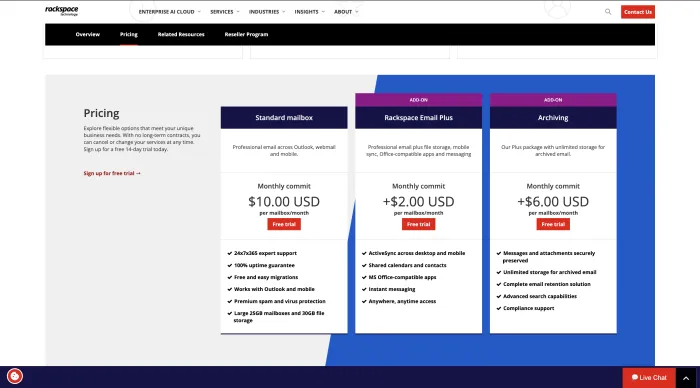Image resolution: width=700 pixels, height=388 pixels.
Task: Start Free trial for Archiving add-on
Action: (553, 224)
